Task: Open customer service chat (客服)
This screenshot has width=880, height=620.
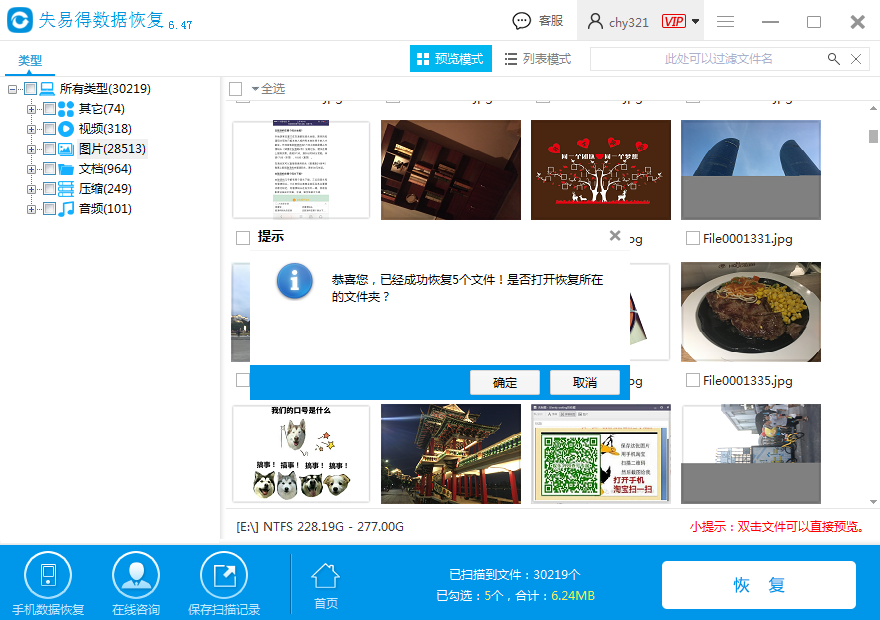Action: click(538, 21)
